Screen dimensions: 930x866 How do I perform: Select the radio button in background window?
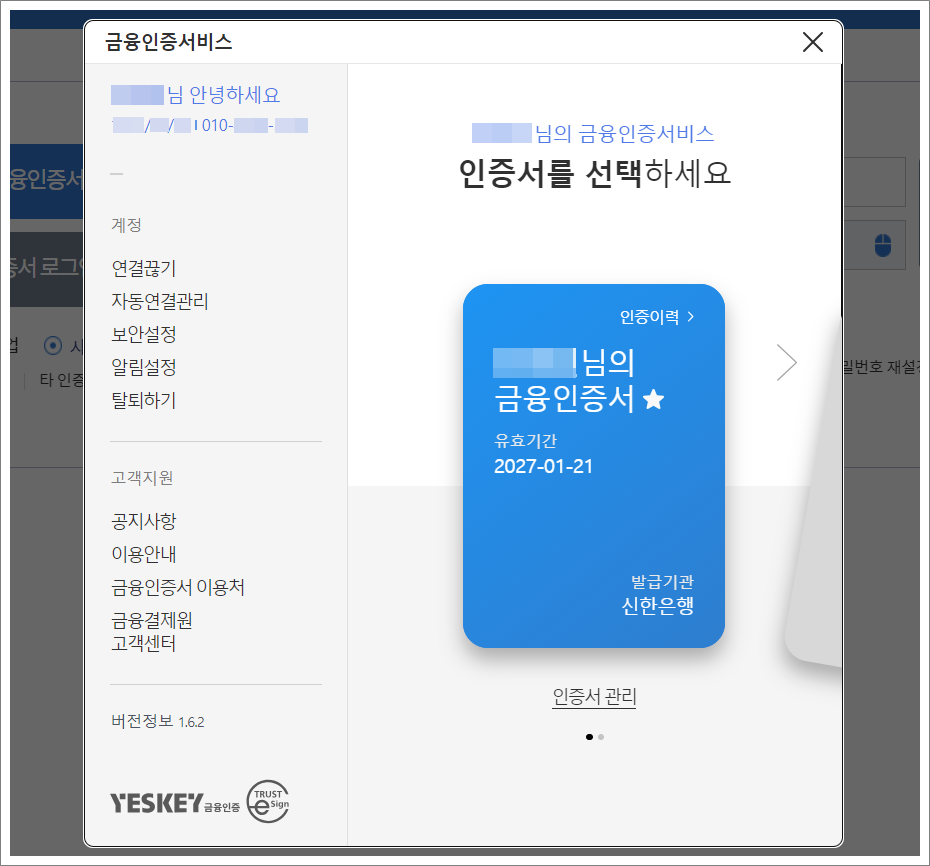click(x=53, y=345)
